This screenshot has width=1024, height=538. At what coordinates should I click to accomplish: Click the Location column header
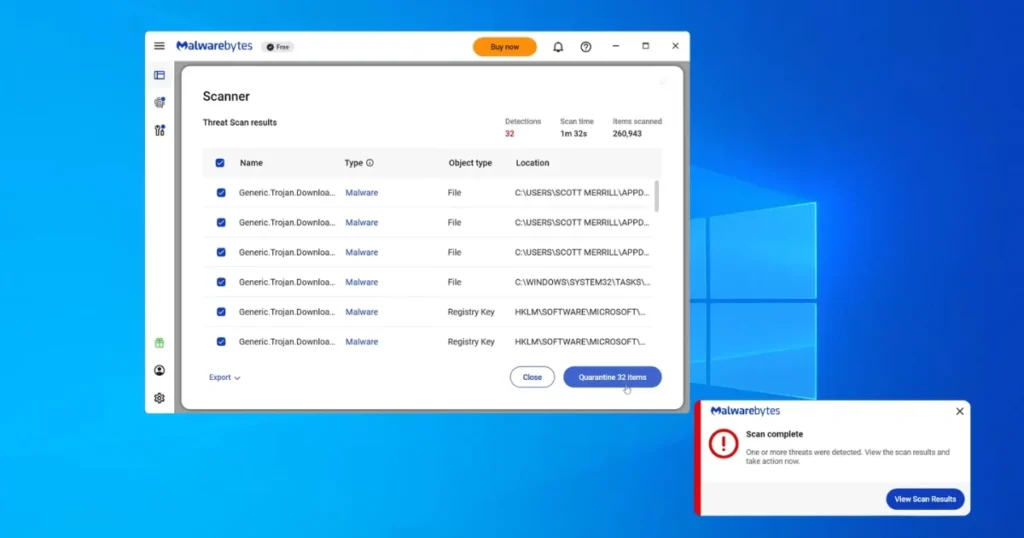tap(532, 163)
